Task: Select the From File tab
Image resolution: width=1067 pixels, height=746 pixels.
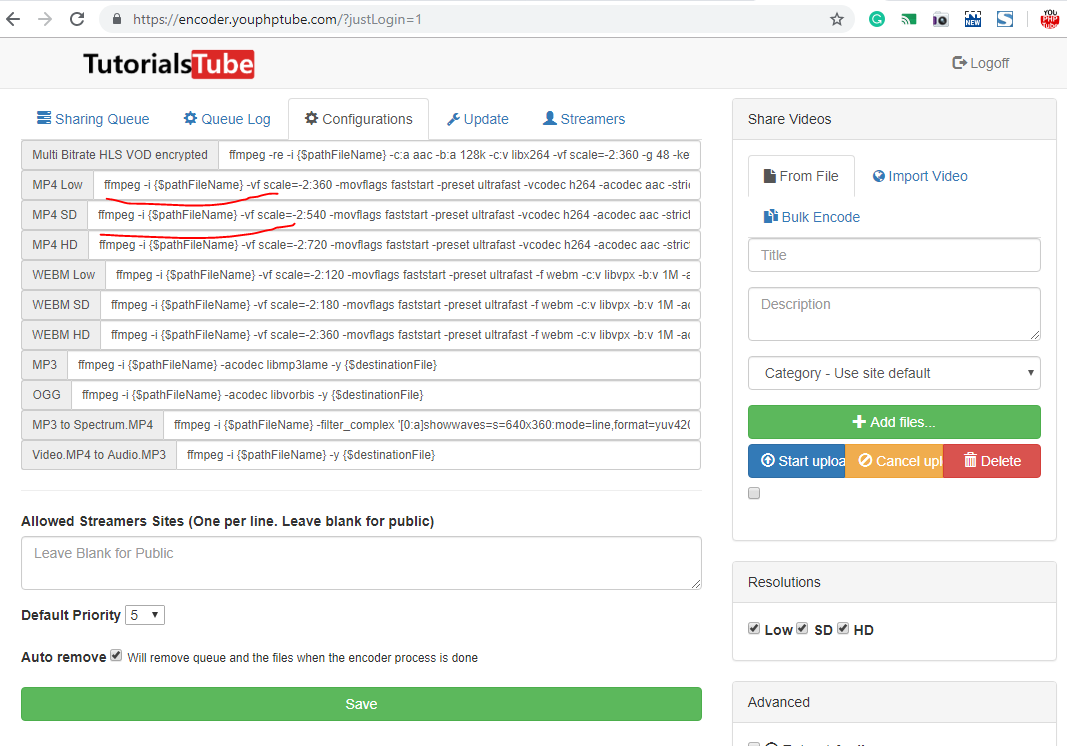Action: (x=801, y=176)
